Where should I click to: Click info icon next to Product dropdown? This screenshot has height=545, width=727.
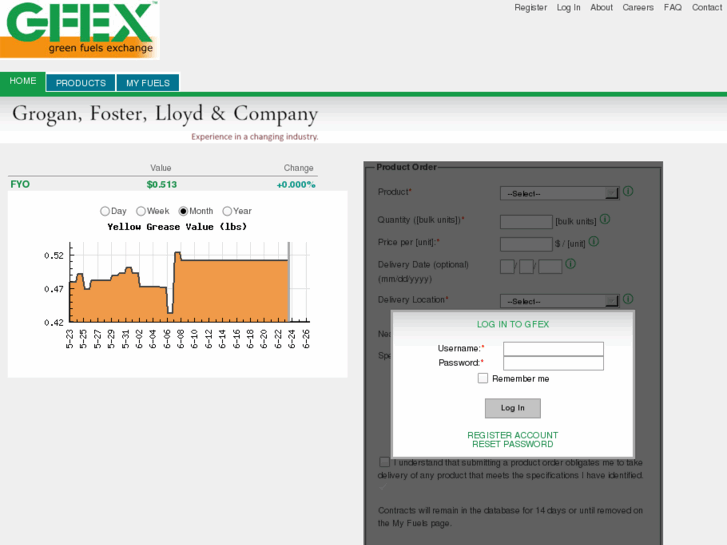[x=628, y=191]
